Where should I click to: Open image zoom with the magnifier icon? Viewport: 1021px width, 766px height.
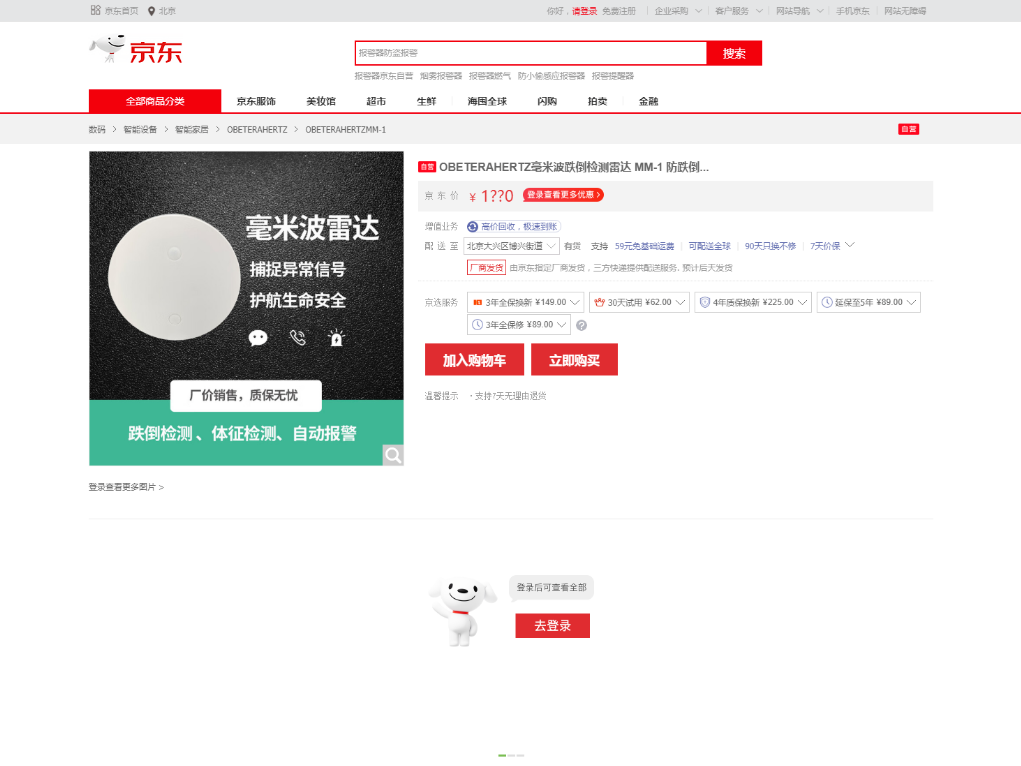[393, 455]
